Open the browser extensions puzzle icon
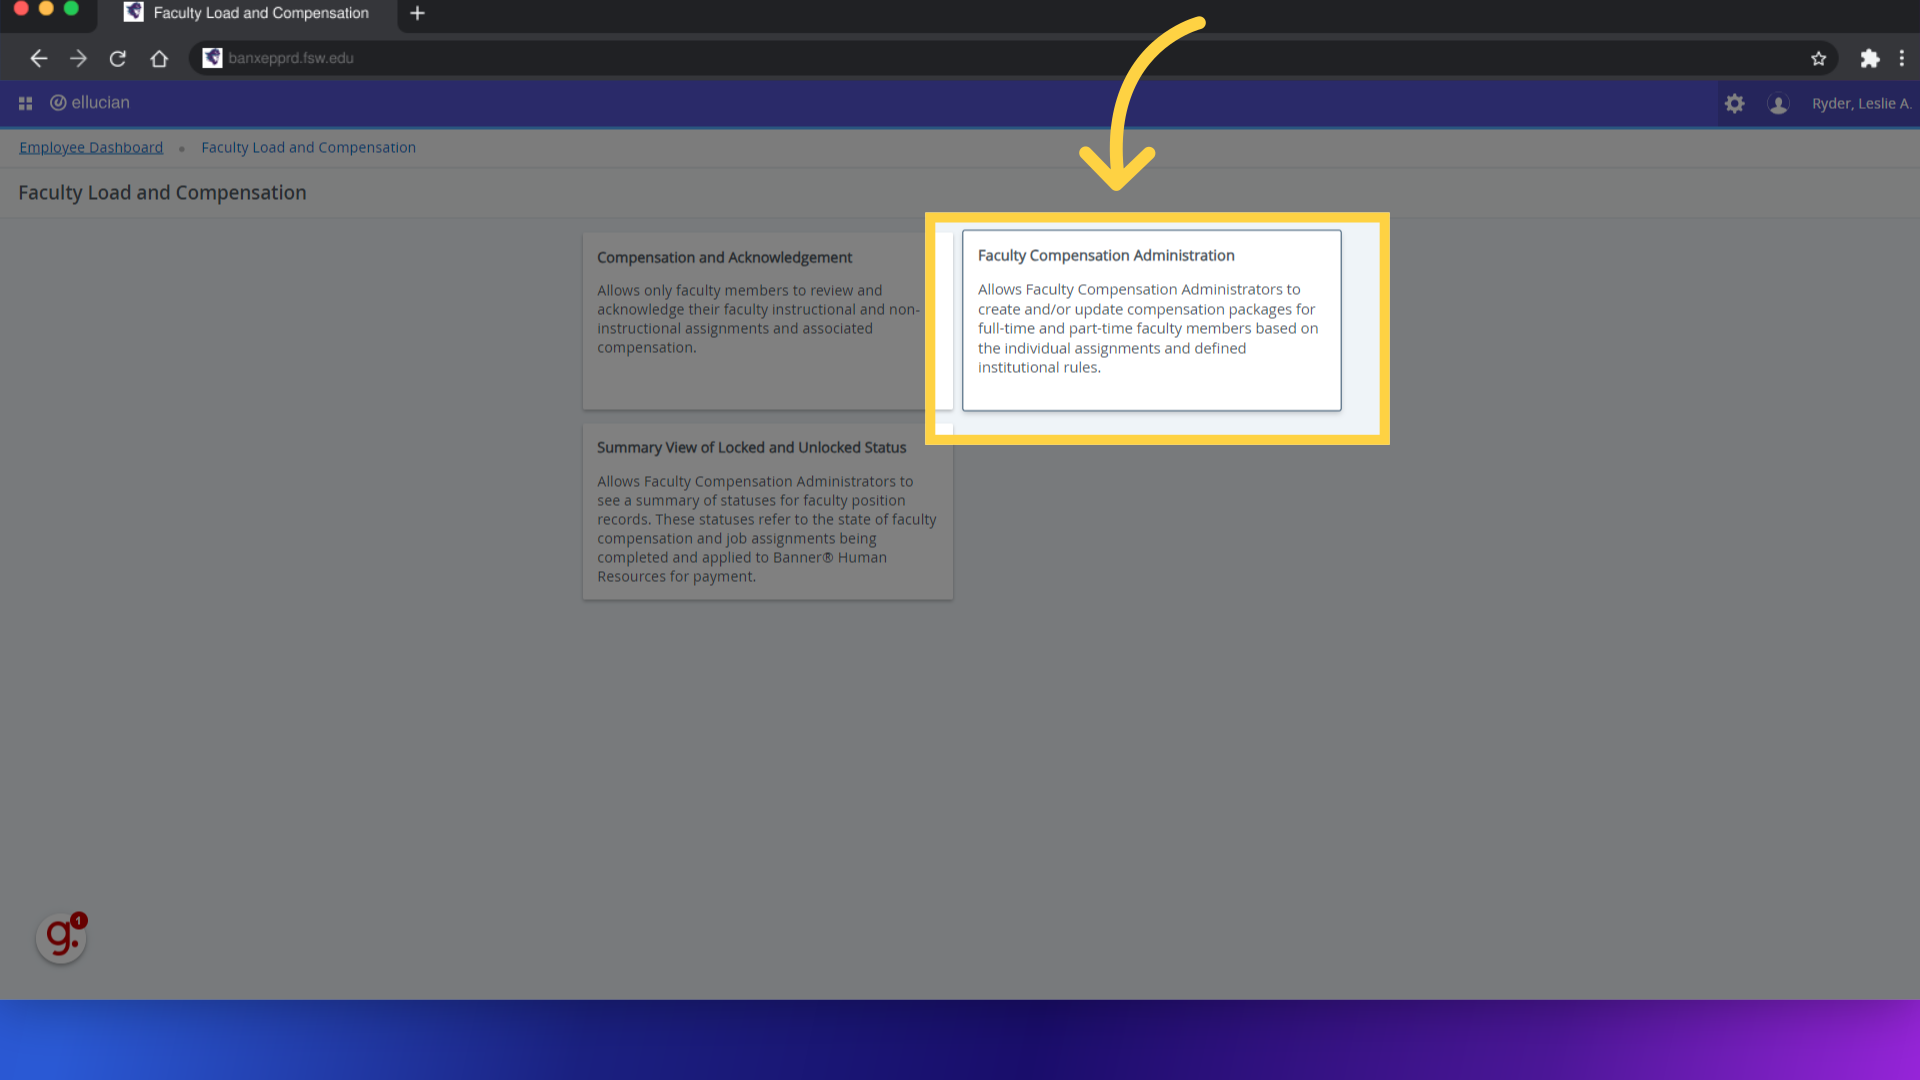This screenshot has width=1920, height=1080. click(1869, 58)
